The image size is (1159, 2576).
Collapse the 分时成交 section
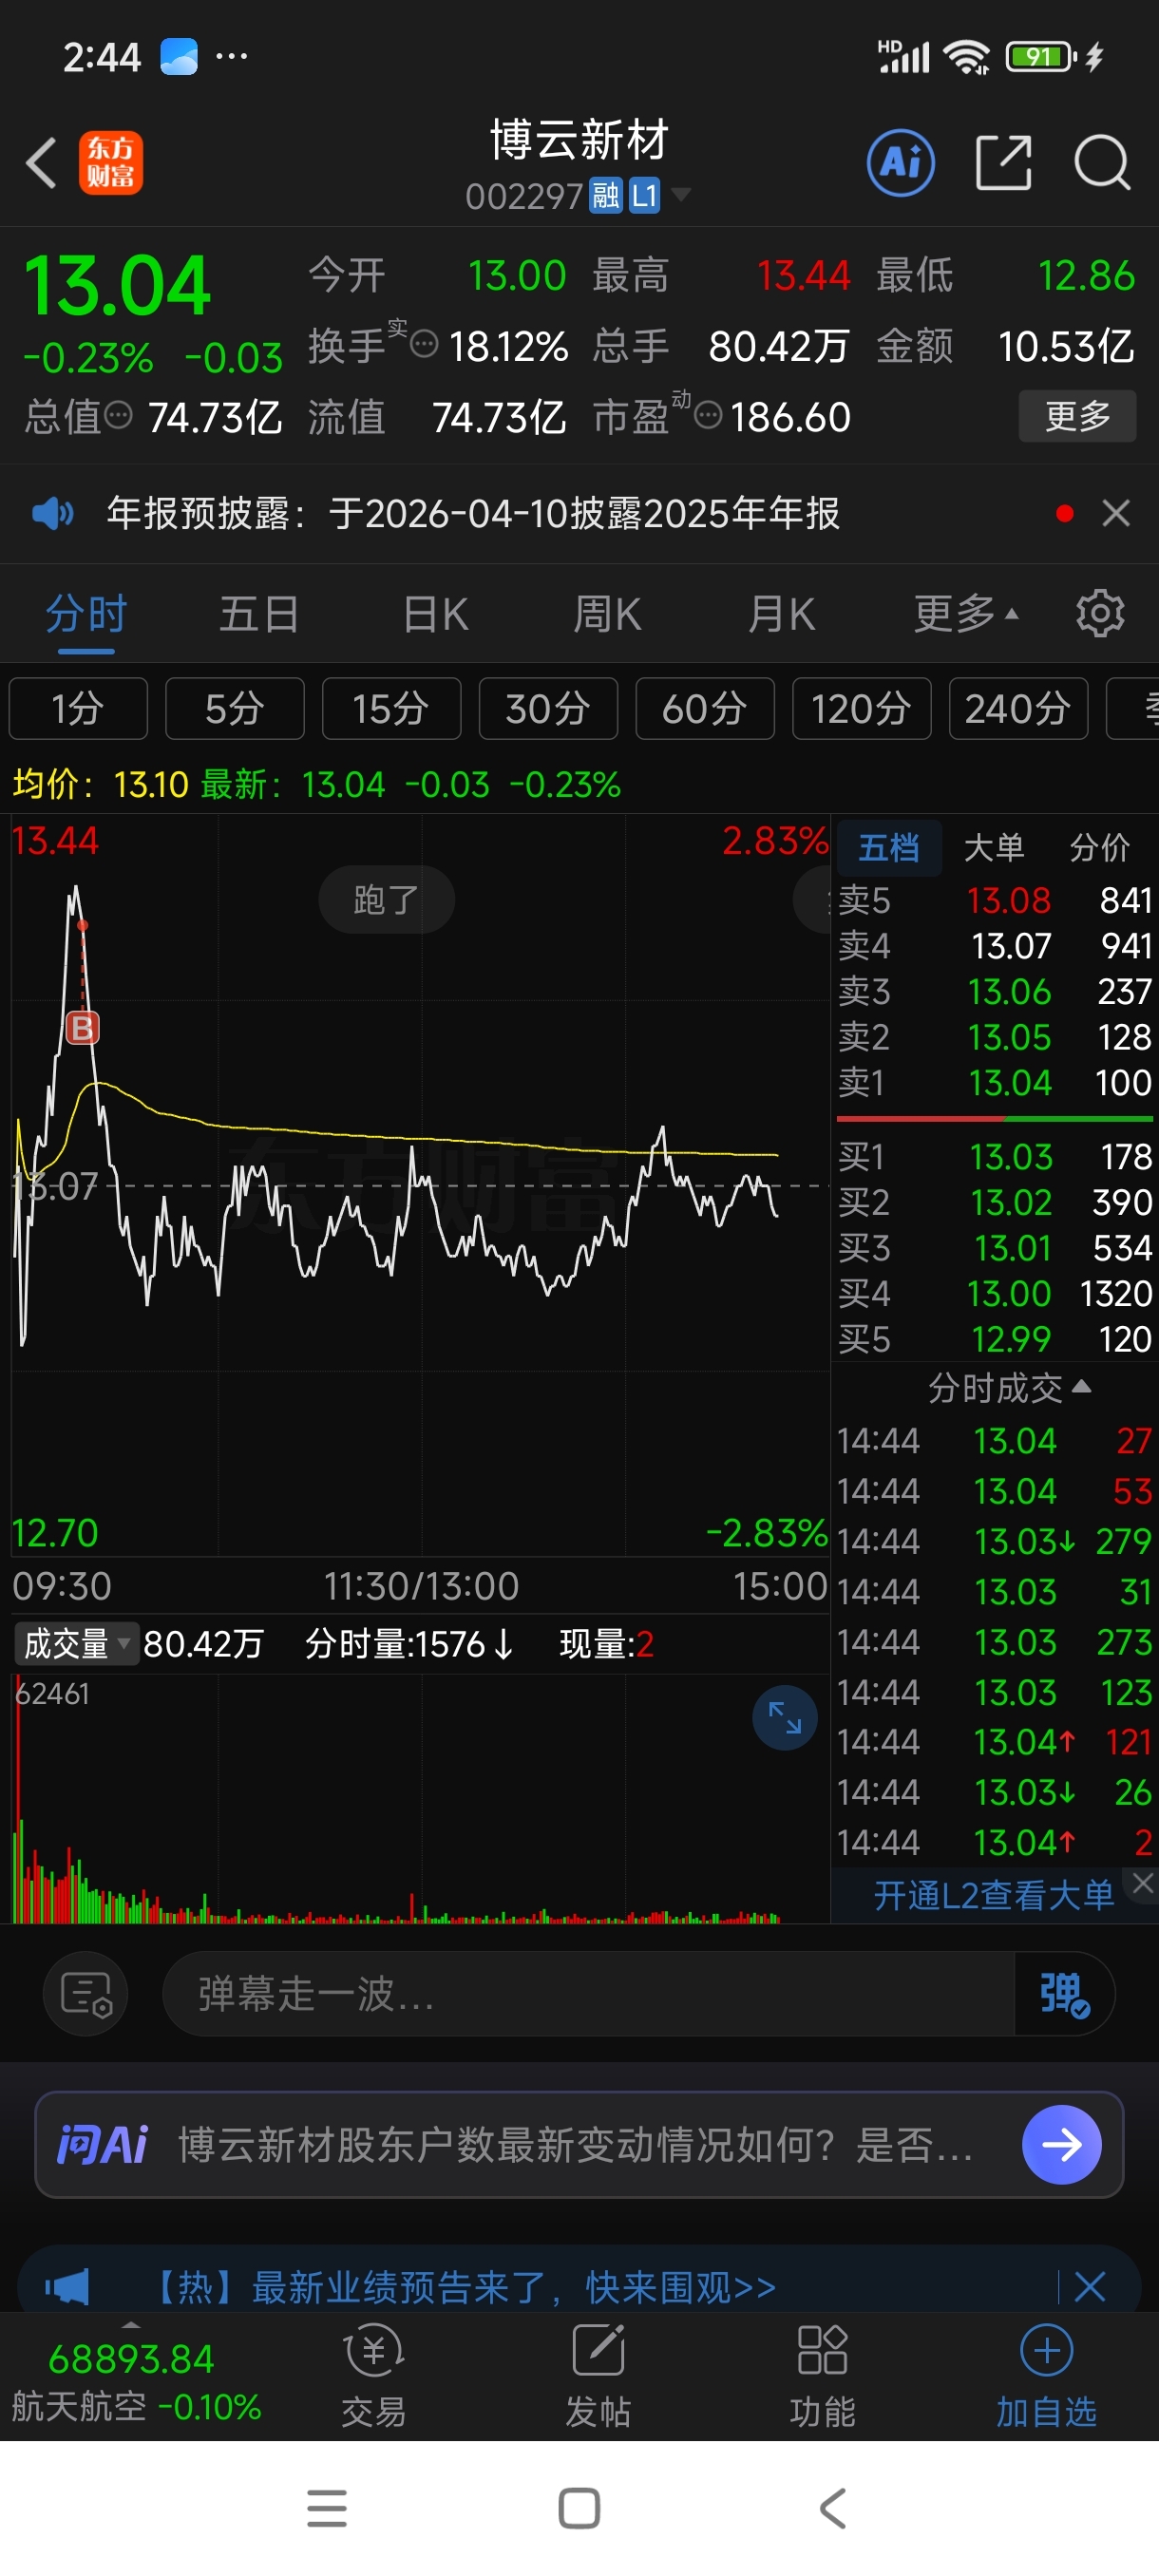click(1008, 1387)
